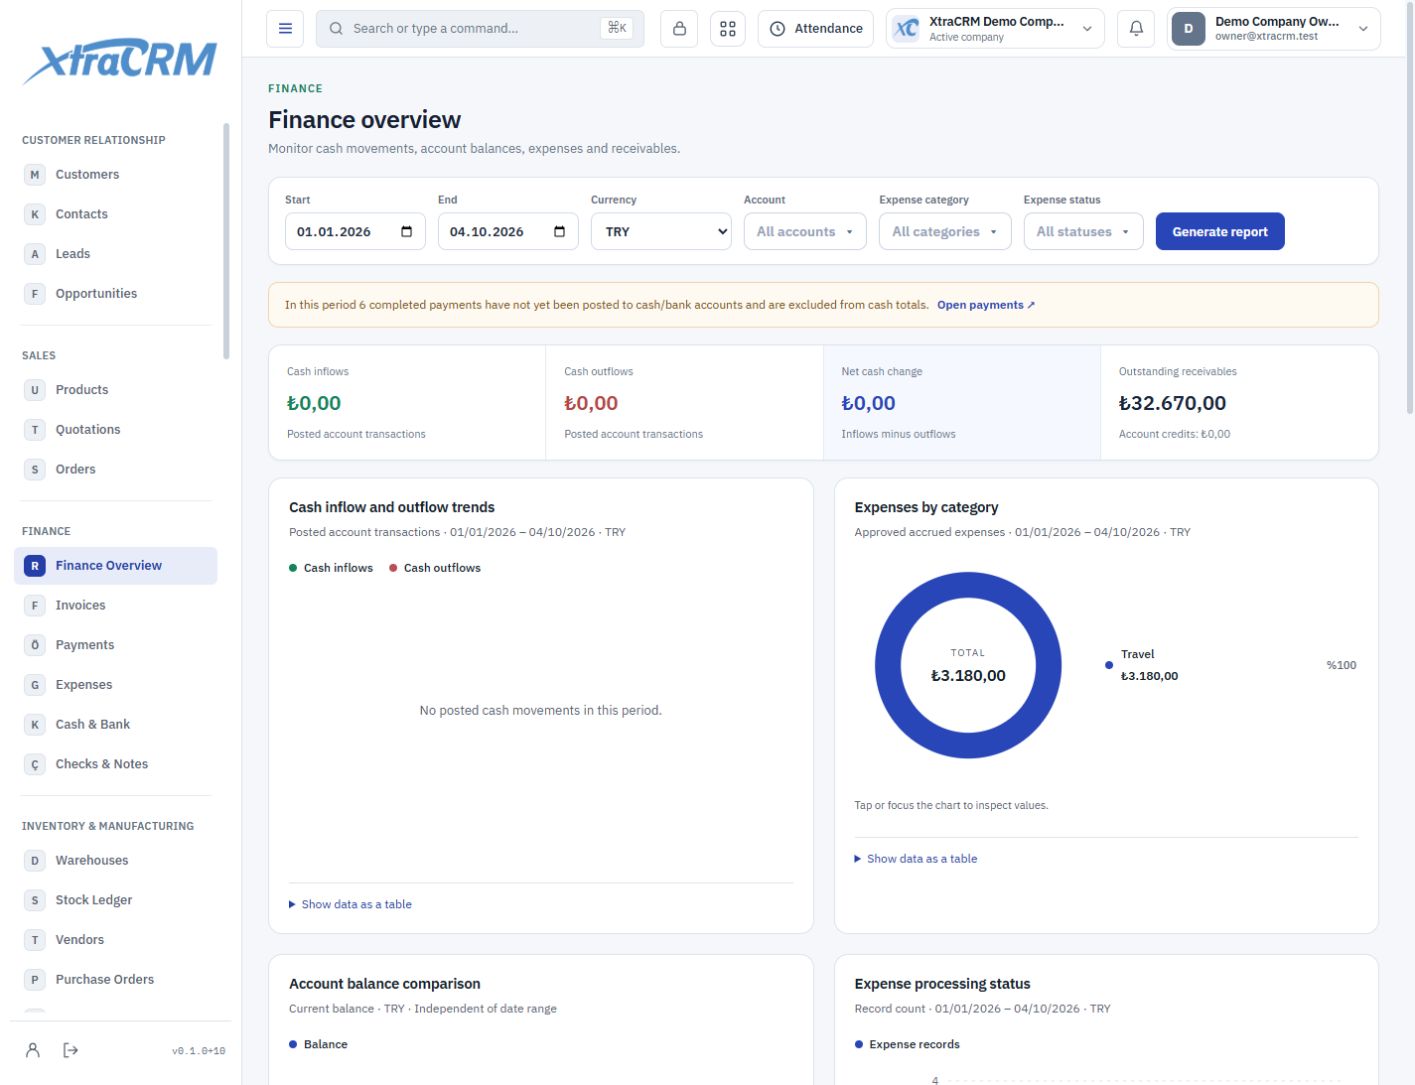Click the Generate report button
The height and width of the screenshot is (1085, 1415).
pyautogui.click(x=1220, y=232)
